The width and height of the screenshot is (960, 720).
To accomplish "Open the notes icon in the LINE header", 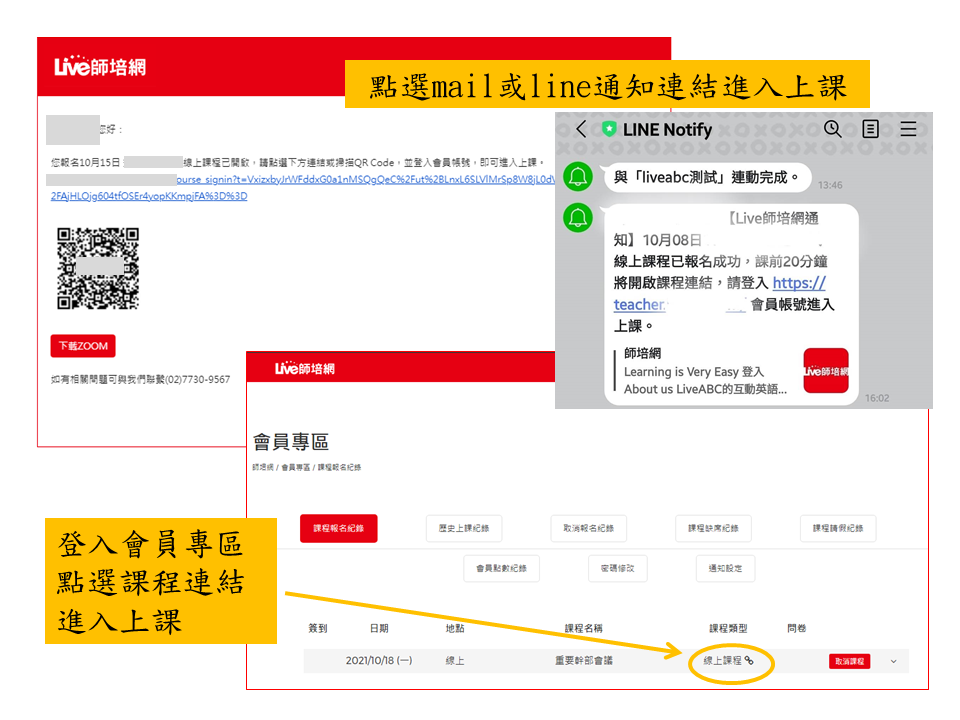I will [x=871, y=129].
